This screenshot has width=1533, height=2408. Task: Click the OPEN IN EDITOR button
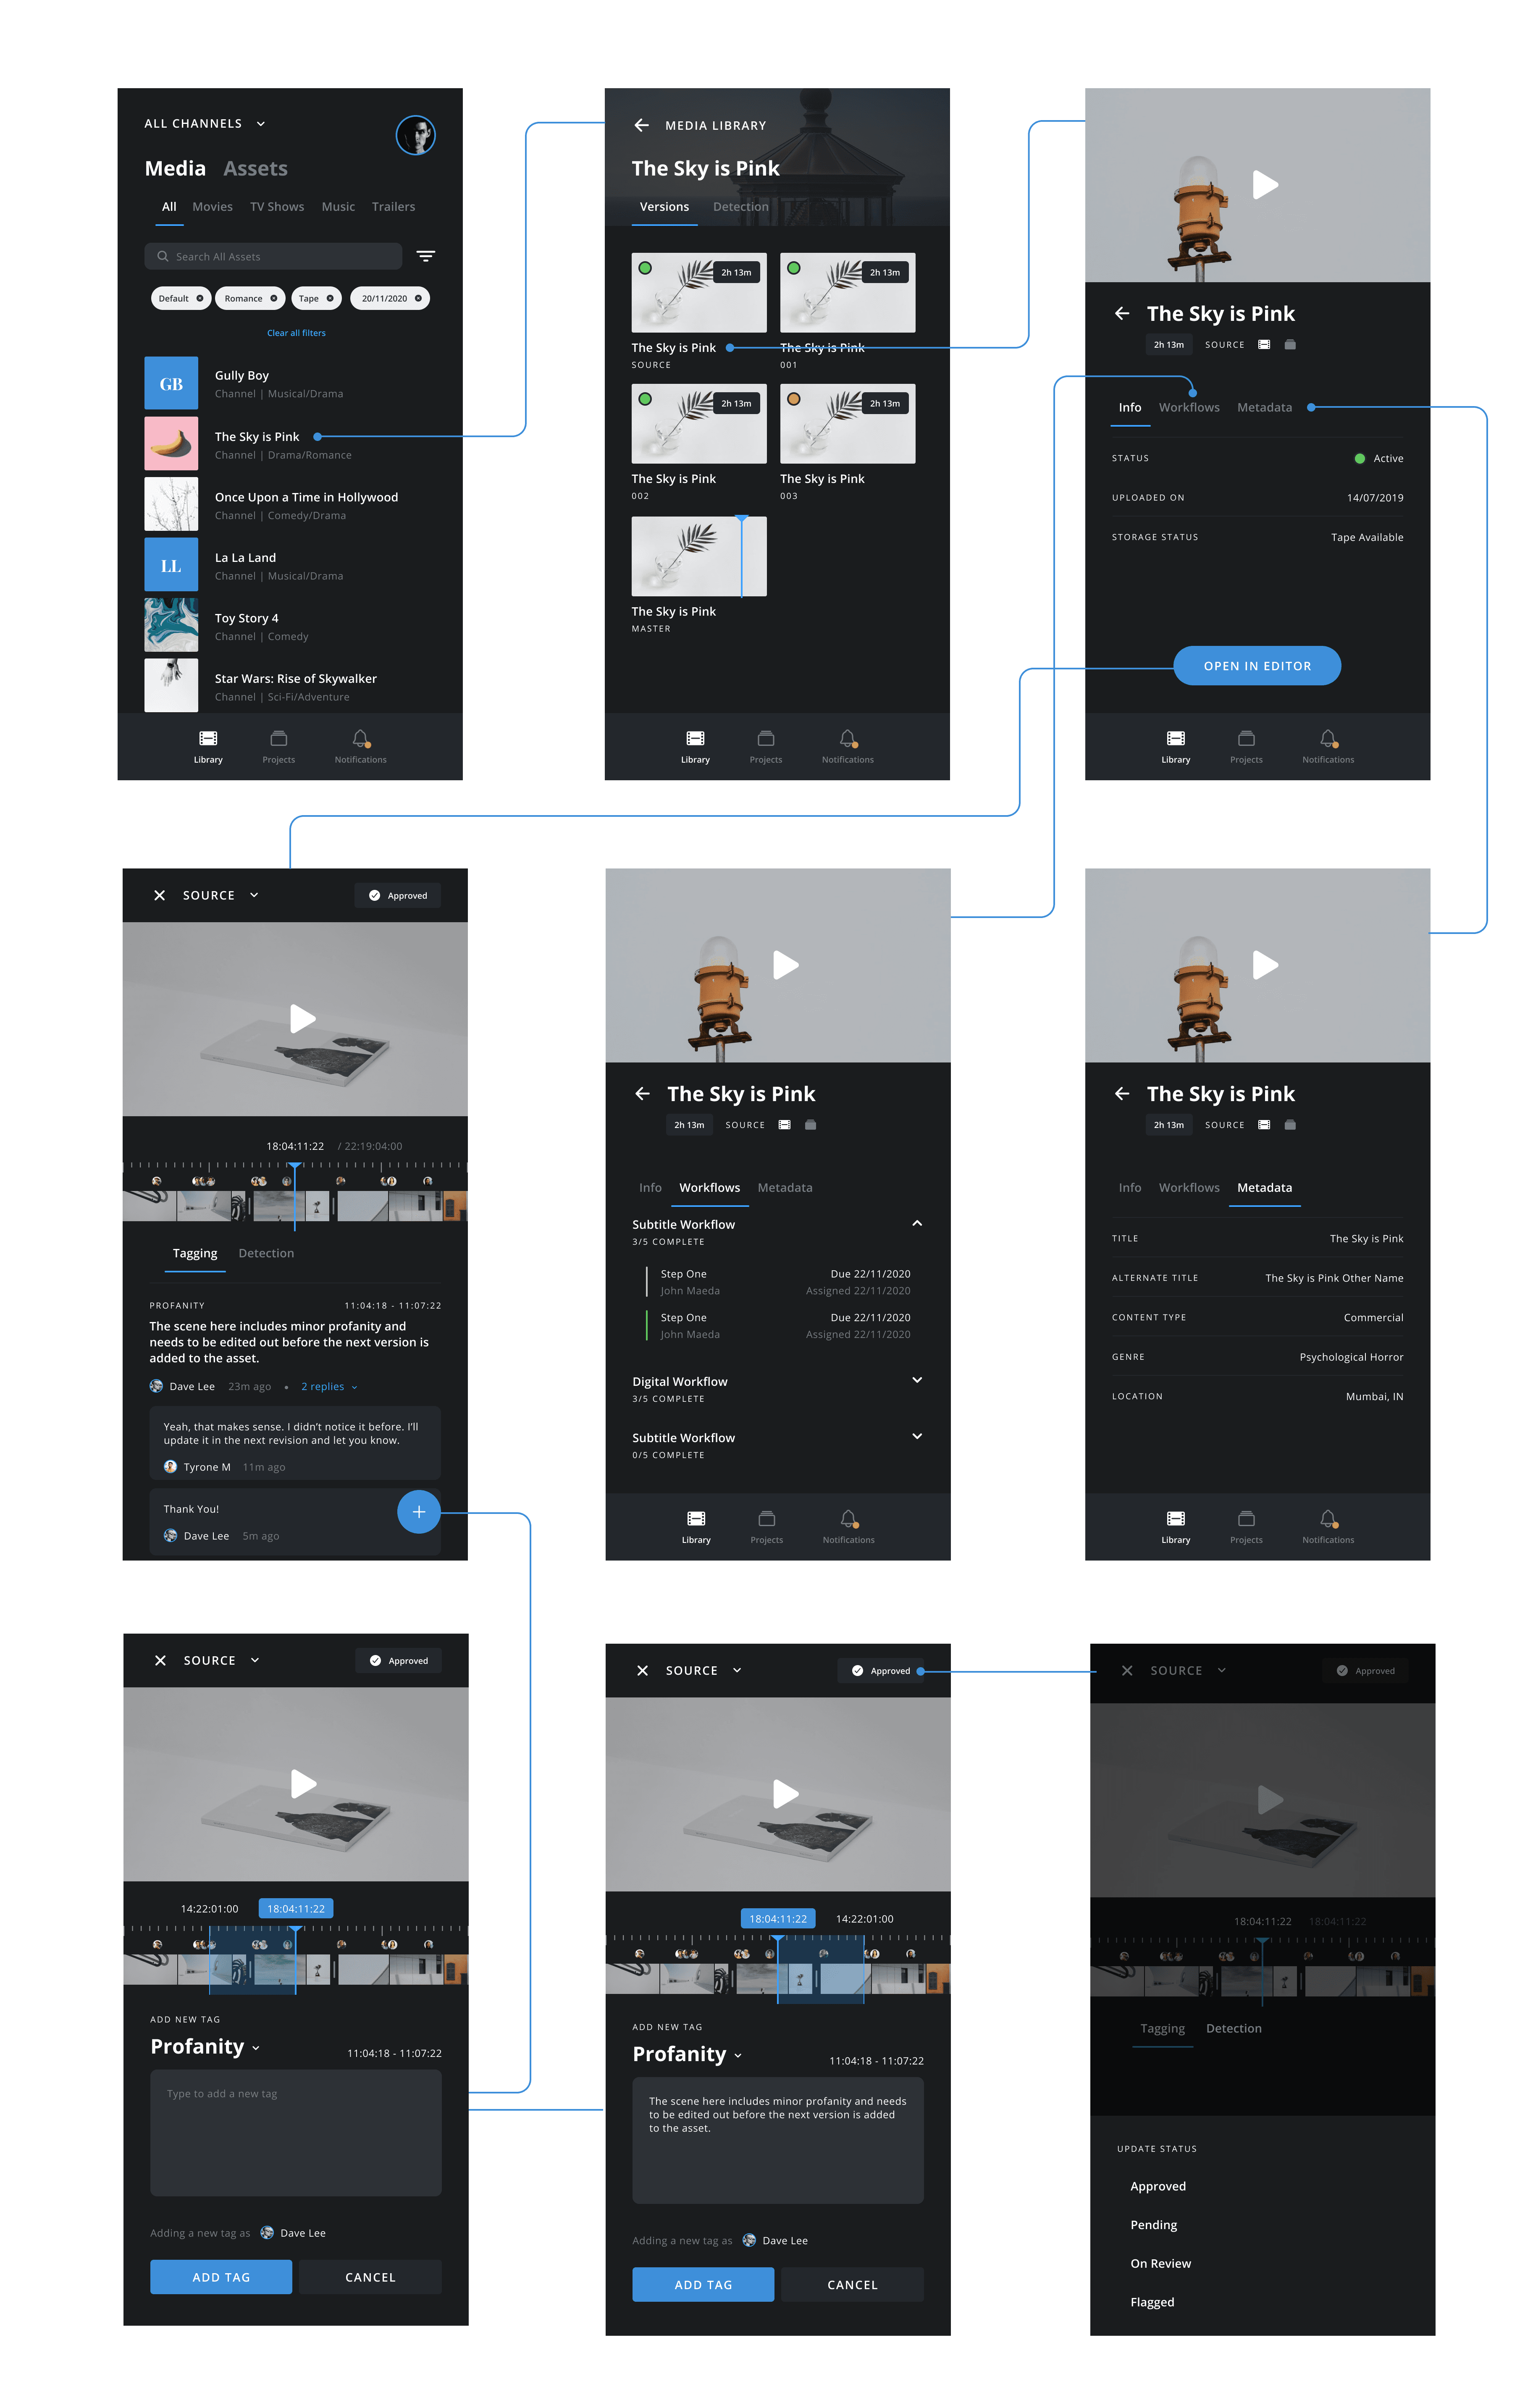click(x=1257, y=665)
